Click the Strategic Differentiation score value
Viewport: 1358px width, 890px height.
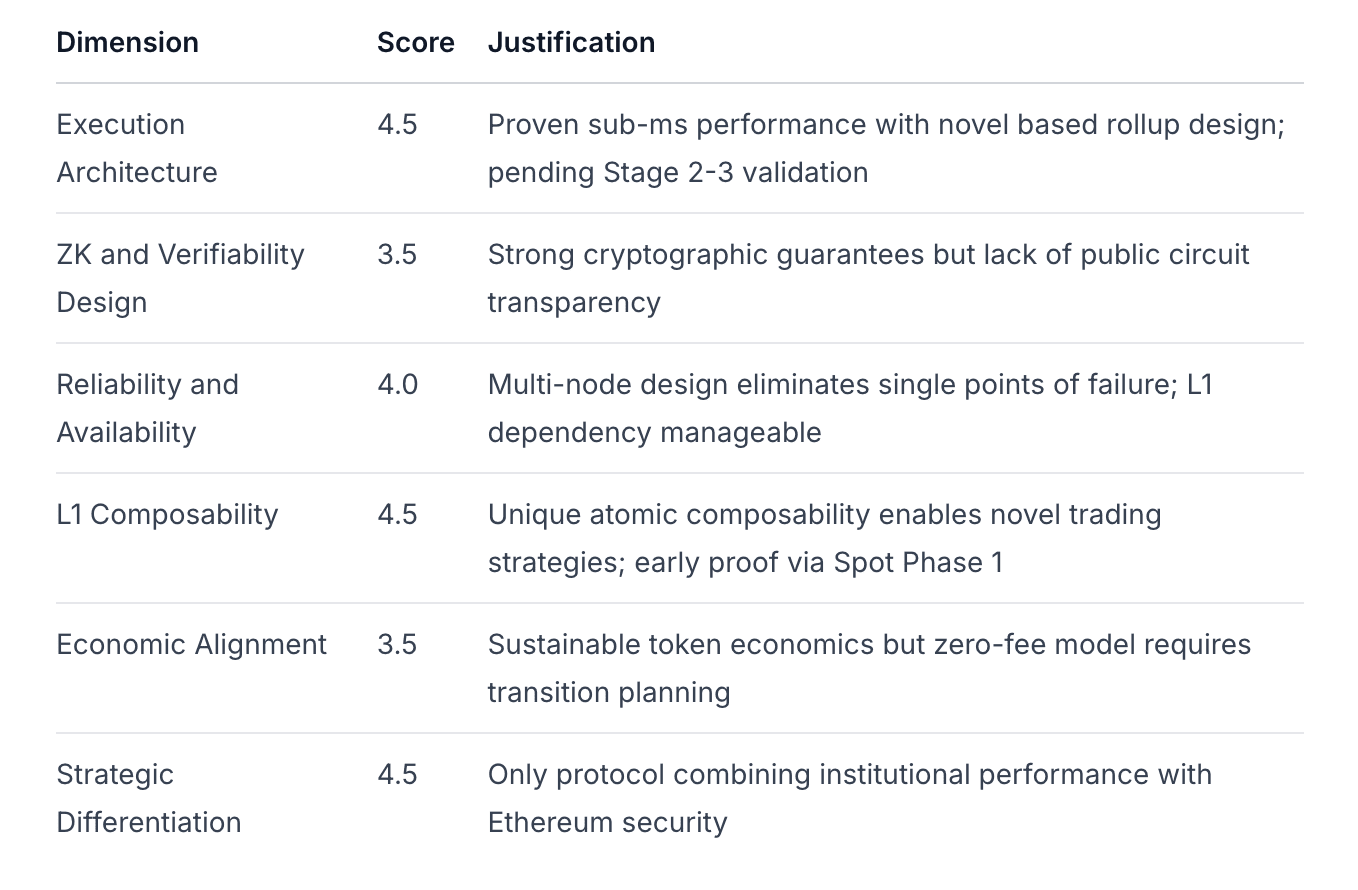397,774
